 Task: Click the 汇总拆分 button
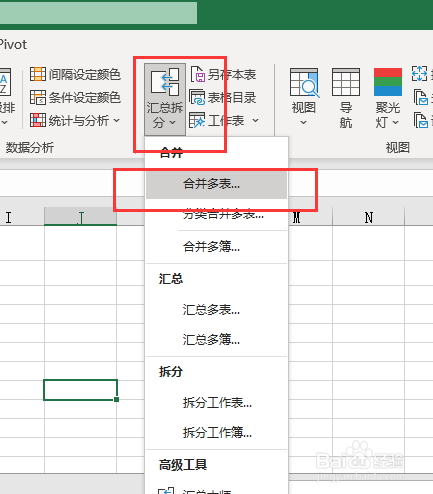pos(165,99)
